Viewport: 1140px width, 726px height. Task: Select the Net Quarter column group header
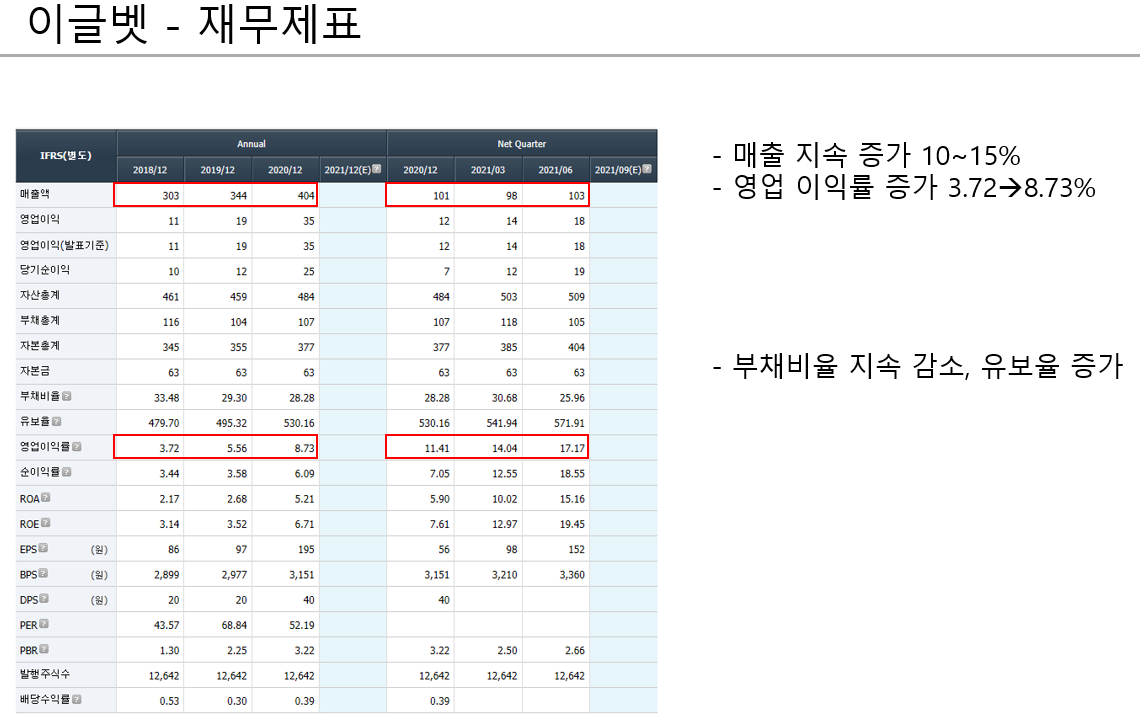[x=522, y=143]
